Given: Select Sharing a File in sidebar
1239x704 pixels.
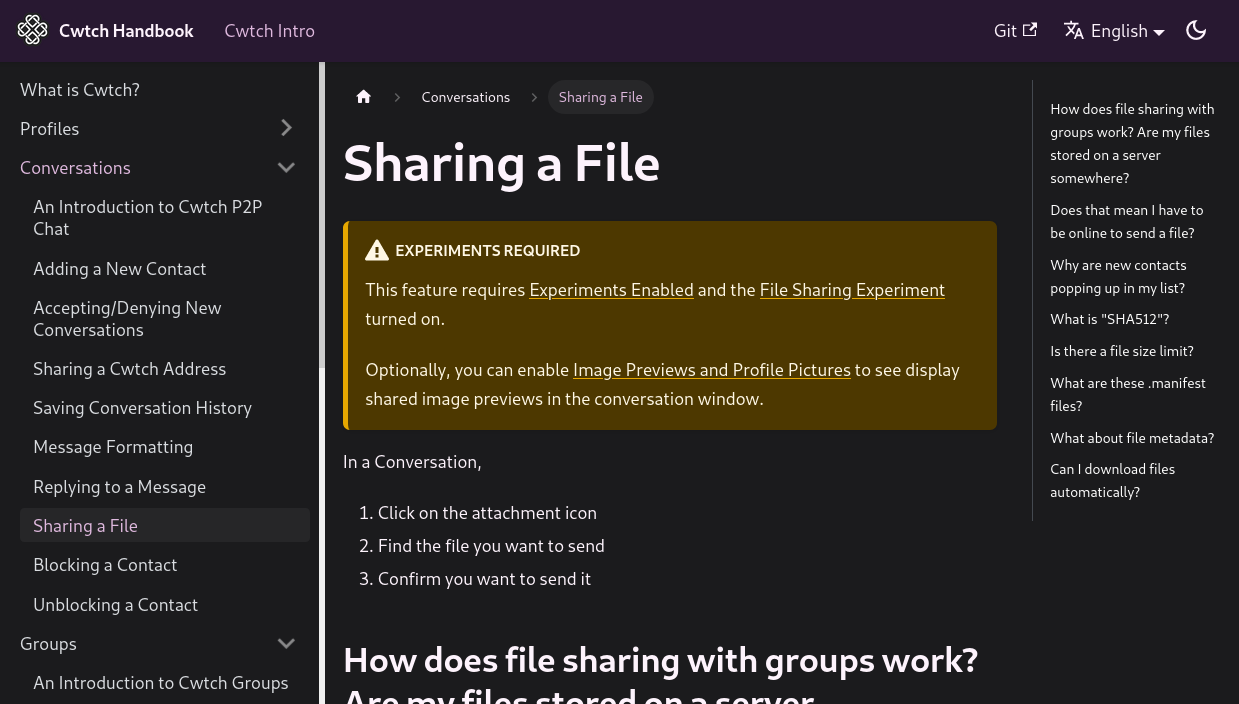Looking at the screenshot, I should click(165, 526).
